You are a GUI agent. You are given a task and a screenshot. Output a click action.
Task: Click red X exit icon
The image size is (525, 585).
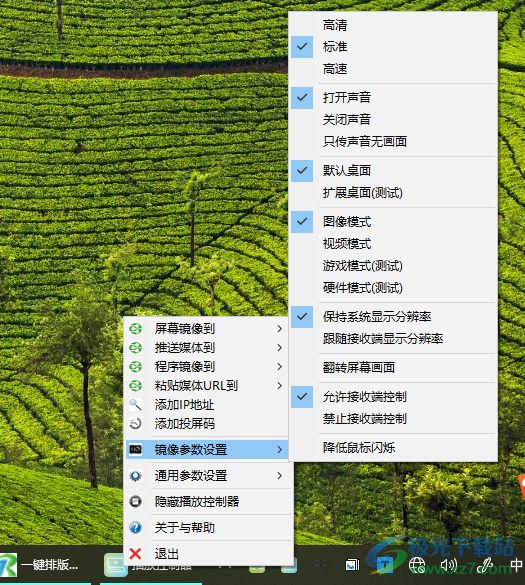135,554
